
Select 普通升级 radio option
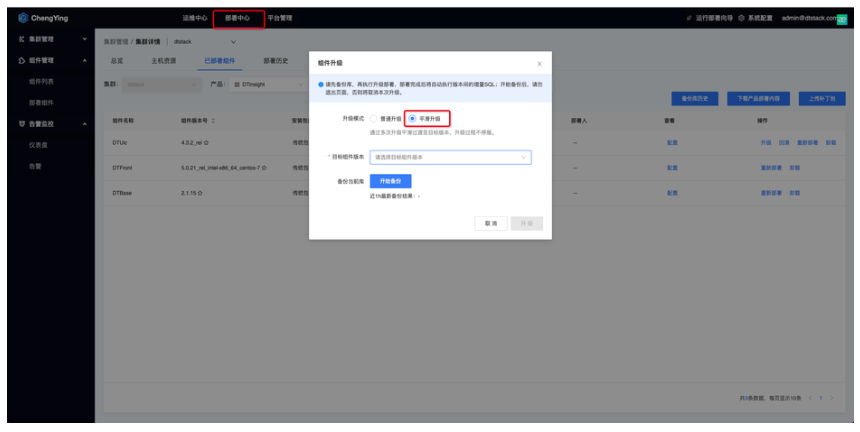coord(374,118)
